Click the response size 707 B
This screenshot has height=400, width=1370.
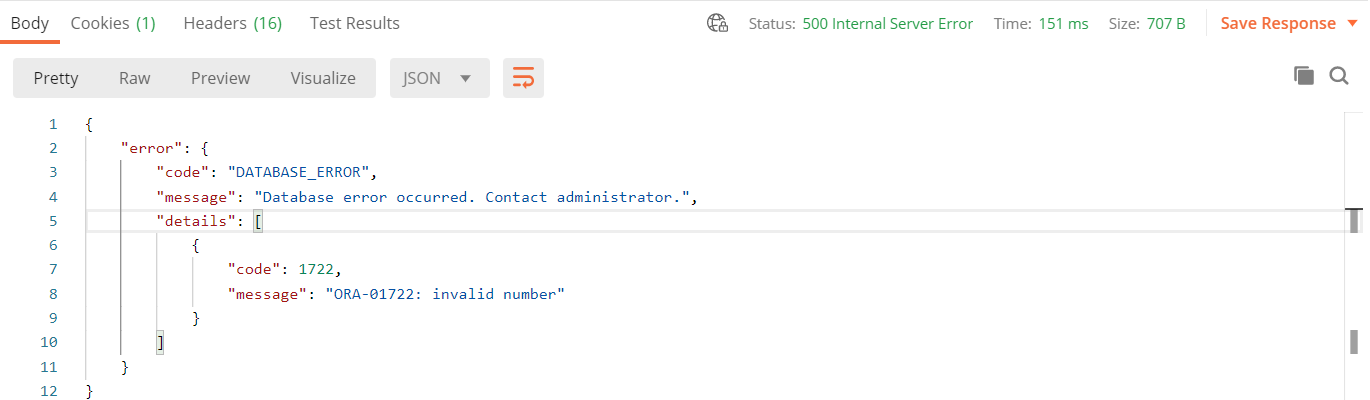click(x=1166, y=24)
